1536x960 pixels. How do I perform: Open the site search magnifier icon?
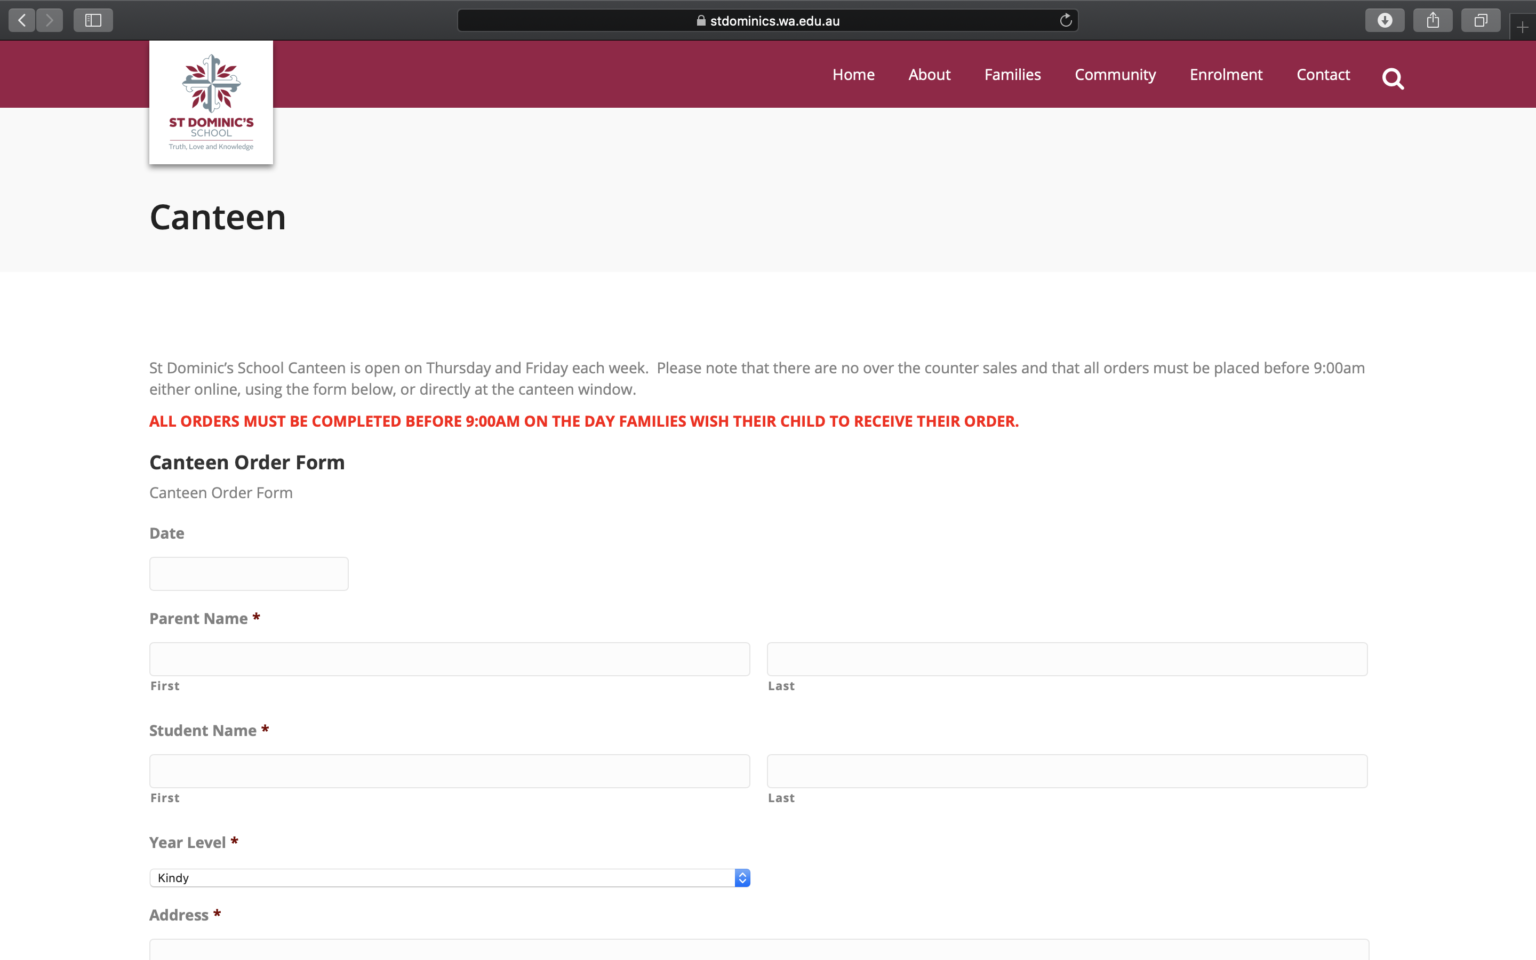(1392, 78)
